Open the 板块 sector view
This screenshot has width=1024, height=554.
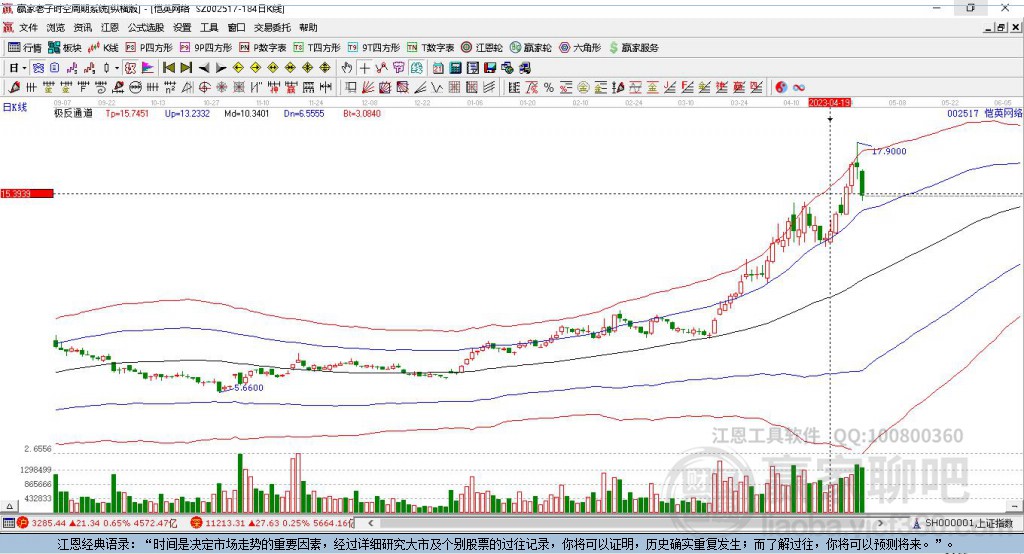point(64,48)
